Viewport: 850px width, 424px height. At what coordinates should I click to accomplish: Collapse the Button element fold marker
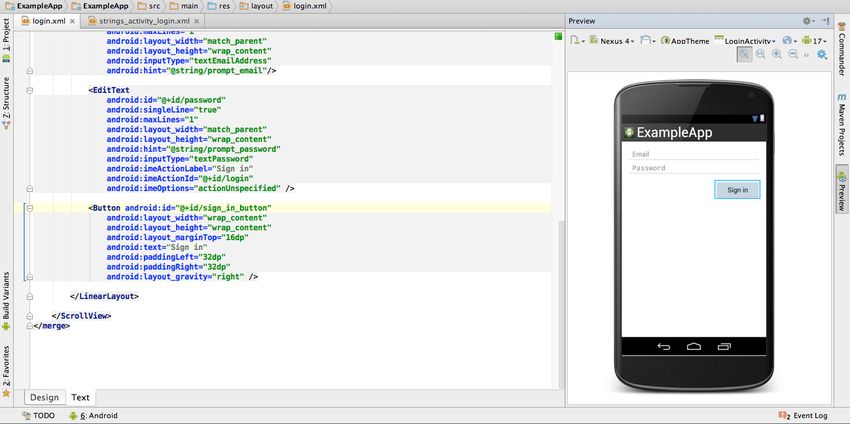click(x=29, y=208)
